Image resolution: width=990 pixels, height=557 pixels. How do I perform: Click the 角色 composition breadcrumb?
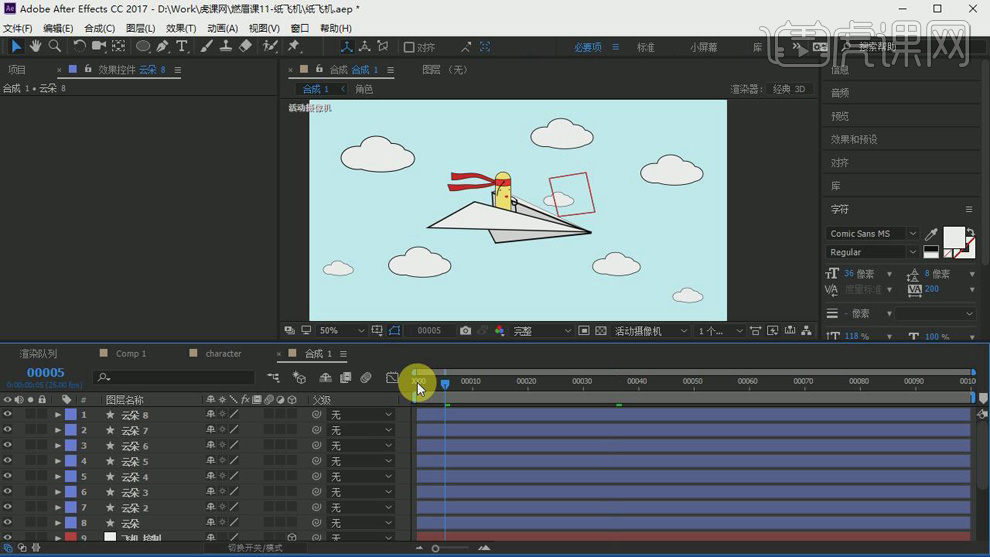pyautogui.click(x=364, y=89)
